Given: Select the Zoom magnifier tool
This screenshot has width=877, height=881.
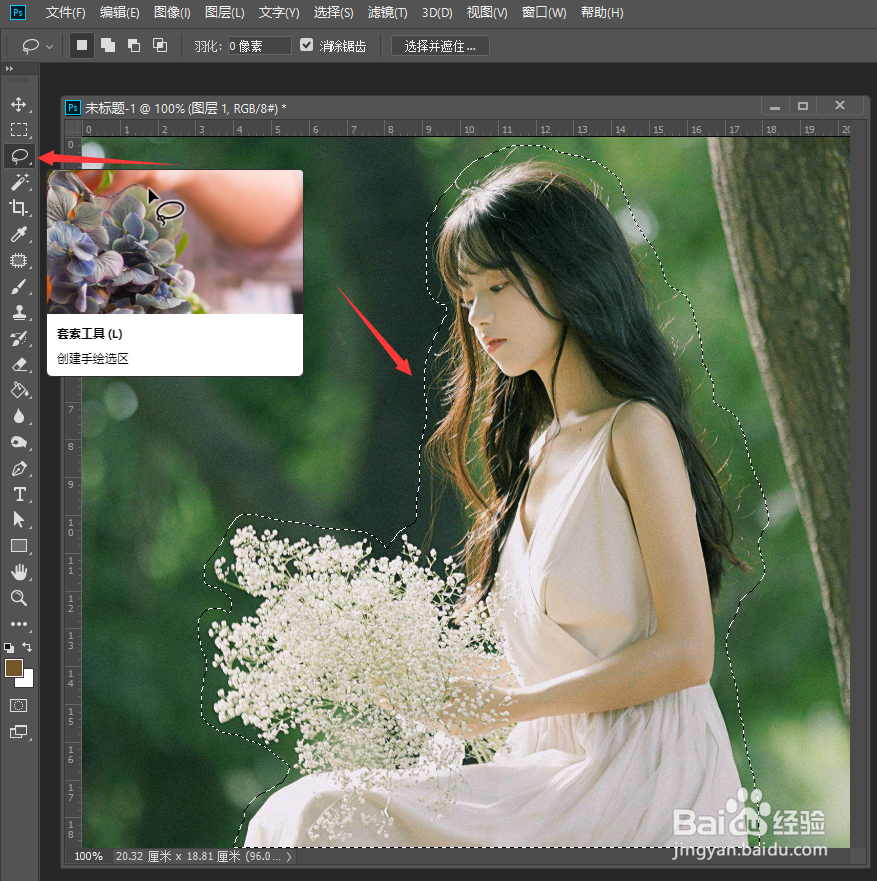Looking at the screenshot, I should coord(19,598).
